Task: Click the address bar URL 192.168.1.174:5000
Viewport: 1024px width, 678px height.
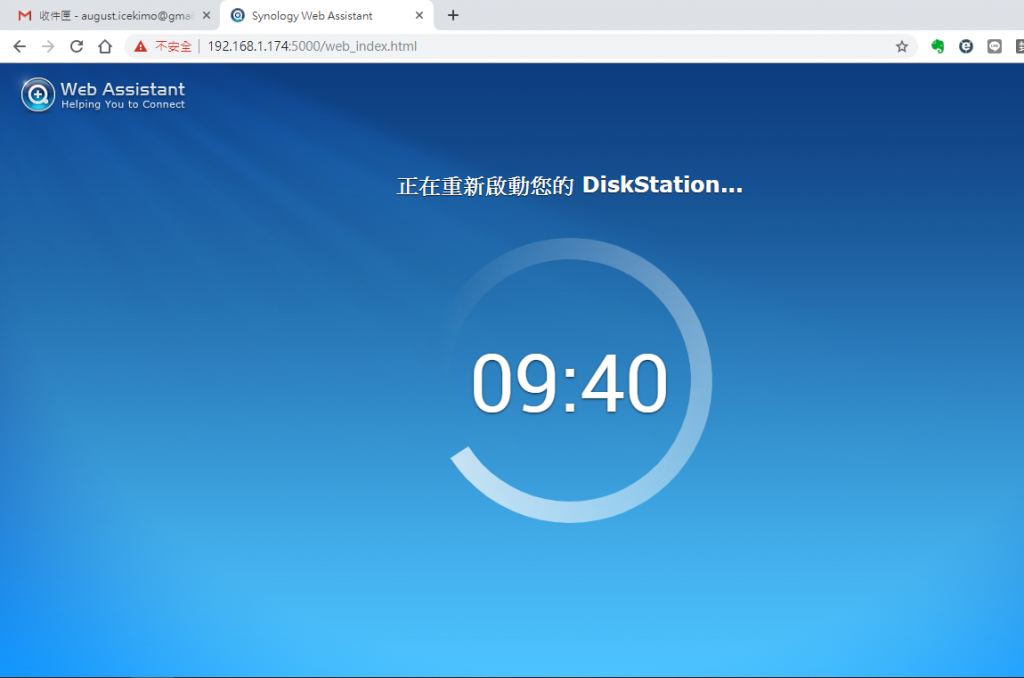Action: [312, 46]
